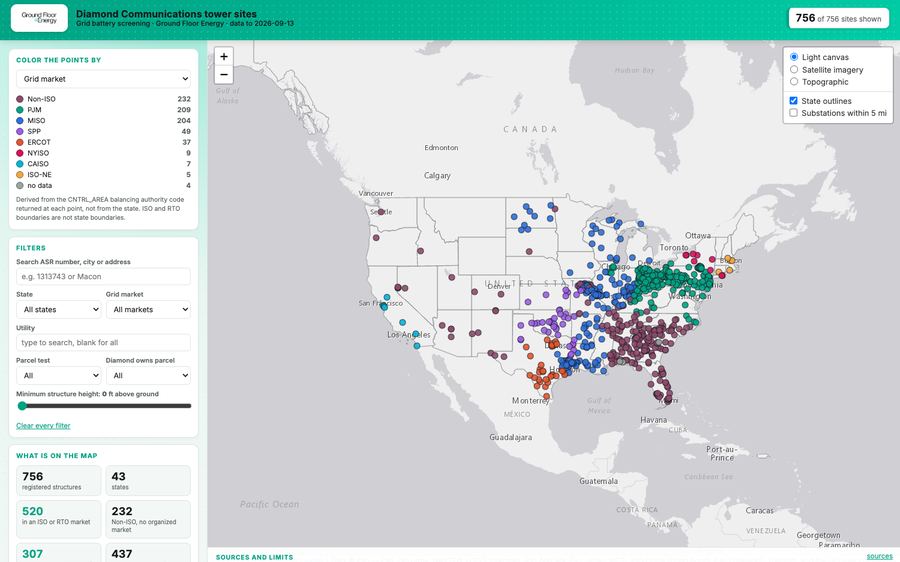Open the Parcel test dropdown
The height and width of the screenshot is (562, 900).
pyautogui.click(x=59, y=375)
